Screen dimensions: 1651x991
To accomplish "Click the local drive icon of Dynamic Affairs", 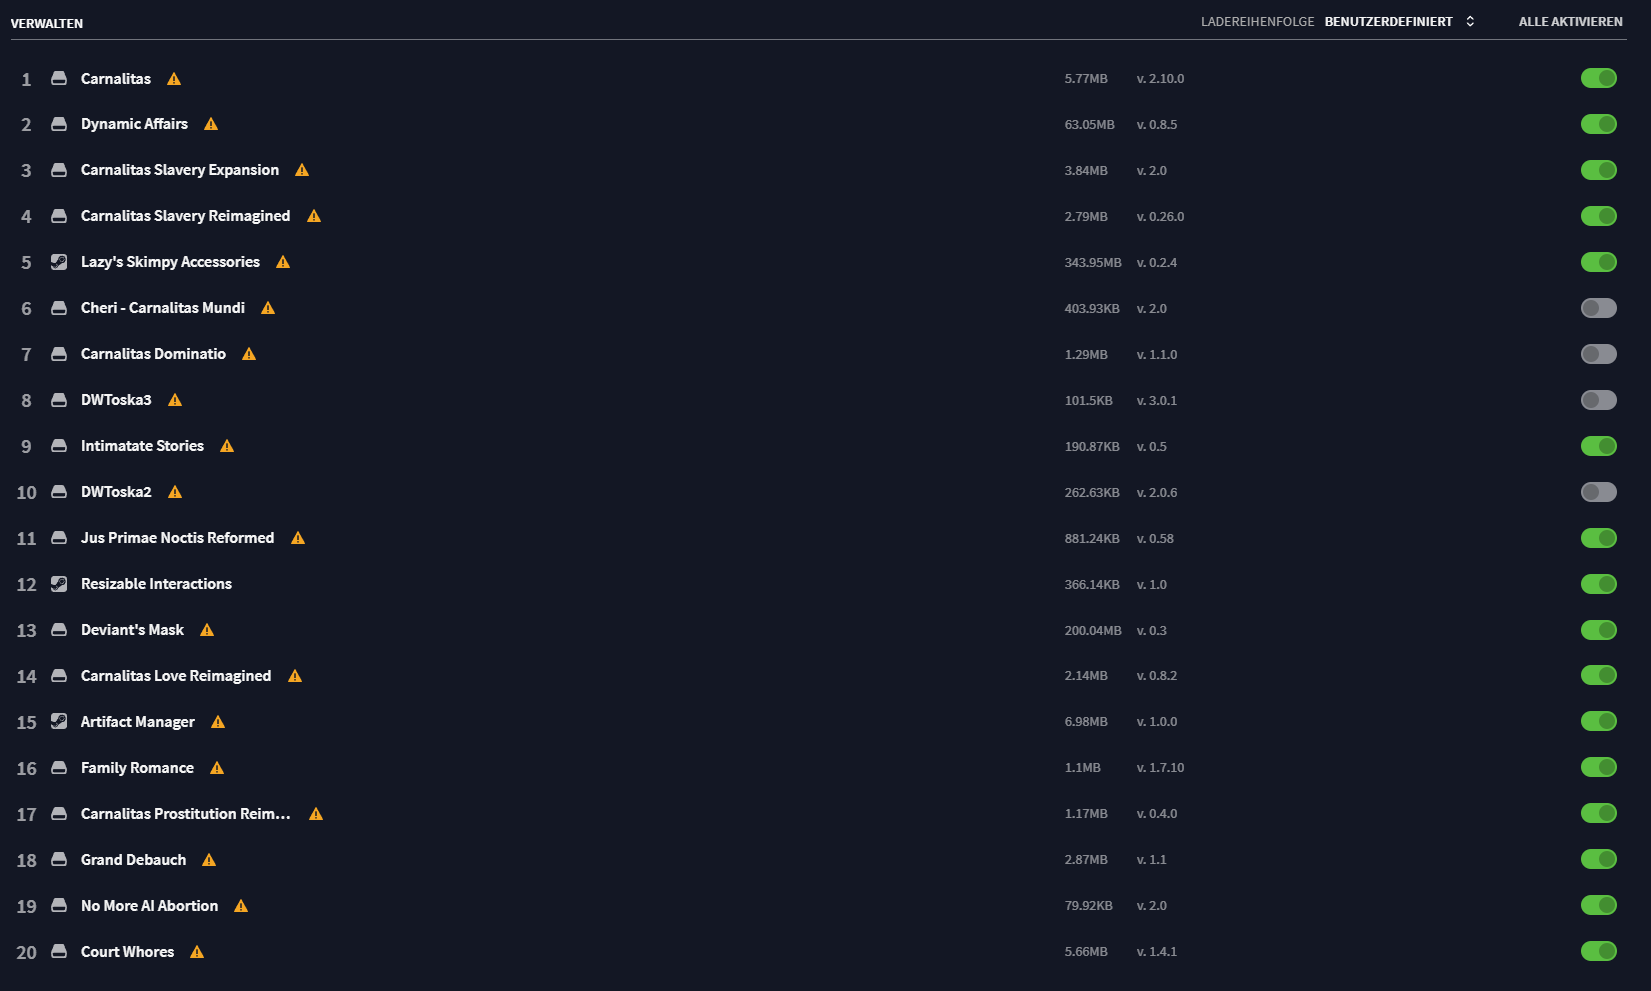I will tap(59, 124).
